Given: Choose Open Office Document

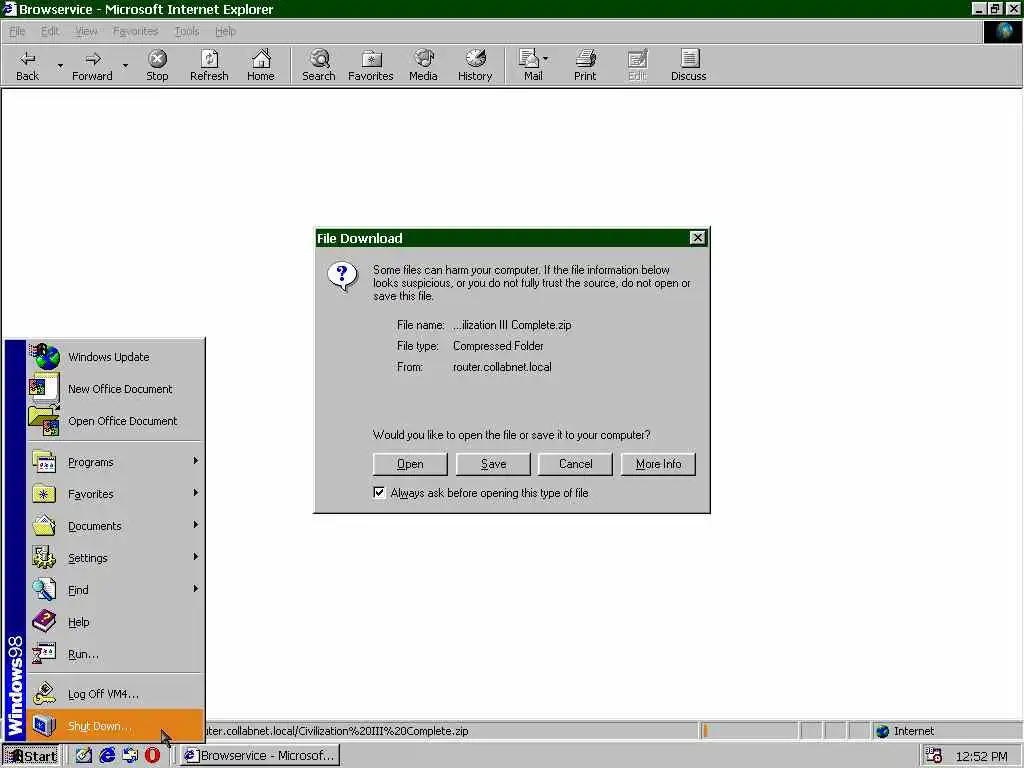Looking at the screenshot, I should coord(116,421).
